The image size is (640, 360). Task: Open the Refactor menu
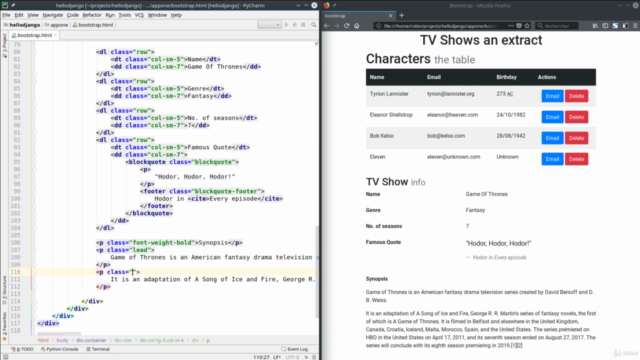tap(92, 15)
